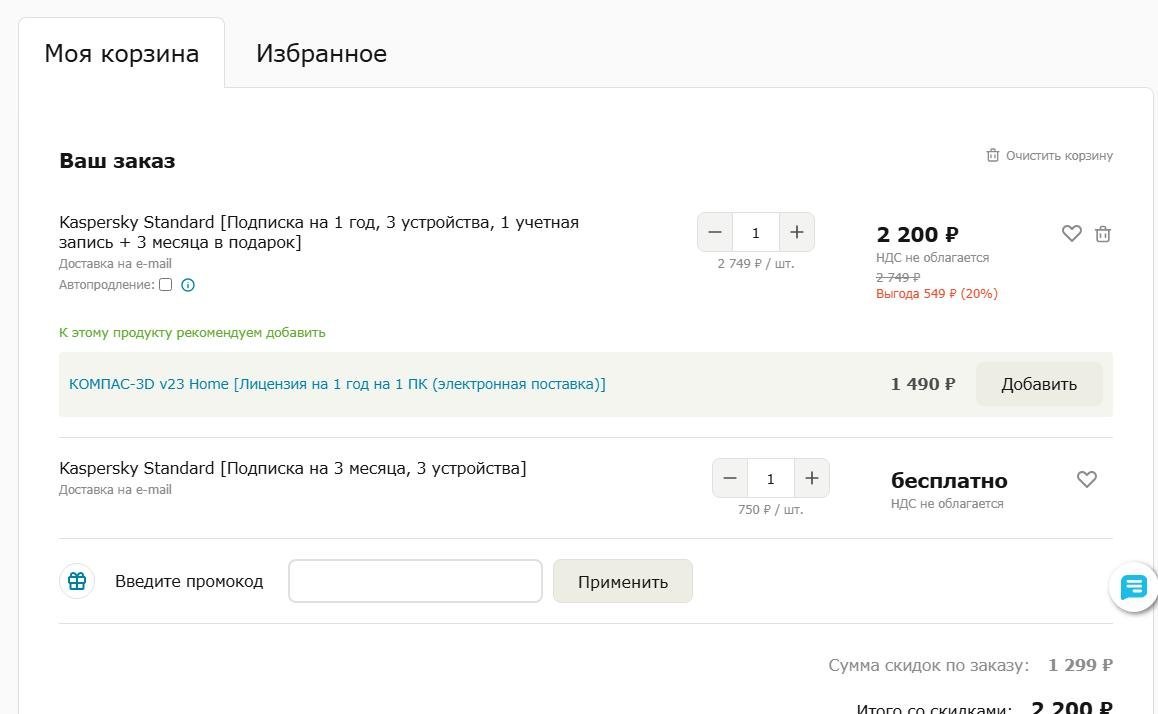Click quantity field of yearly Kaspersky subscription
Viewport: 1158px width, 714px height.
(x=756, y=232)
